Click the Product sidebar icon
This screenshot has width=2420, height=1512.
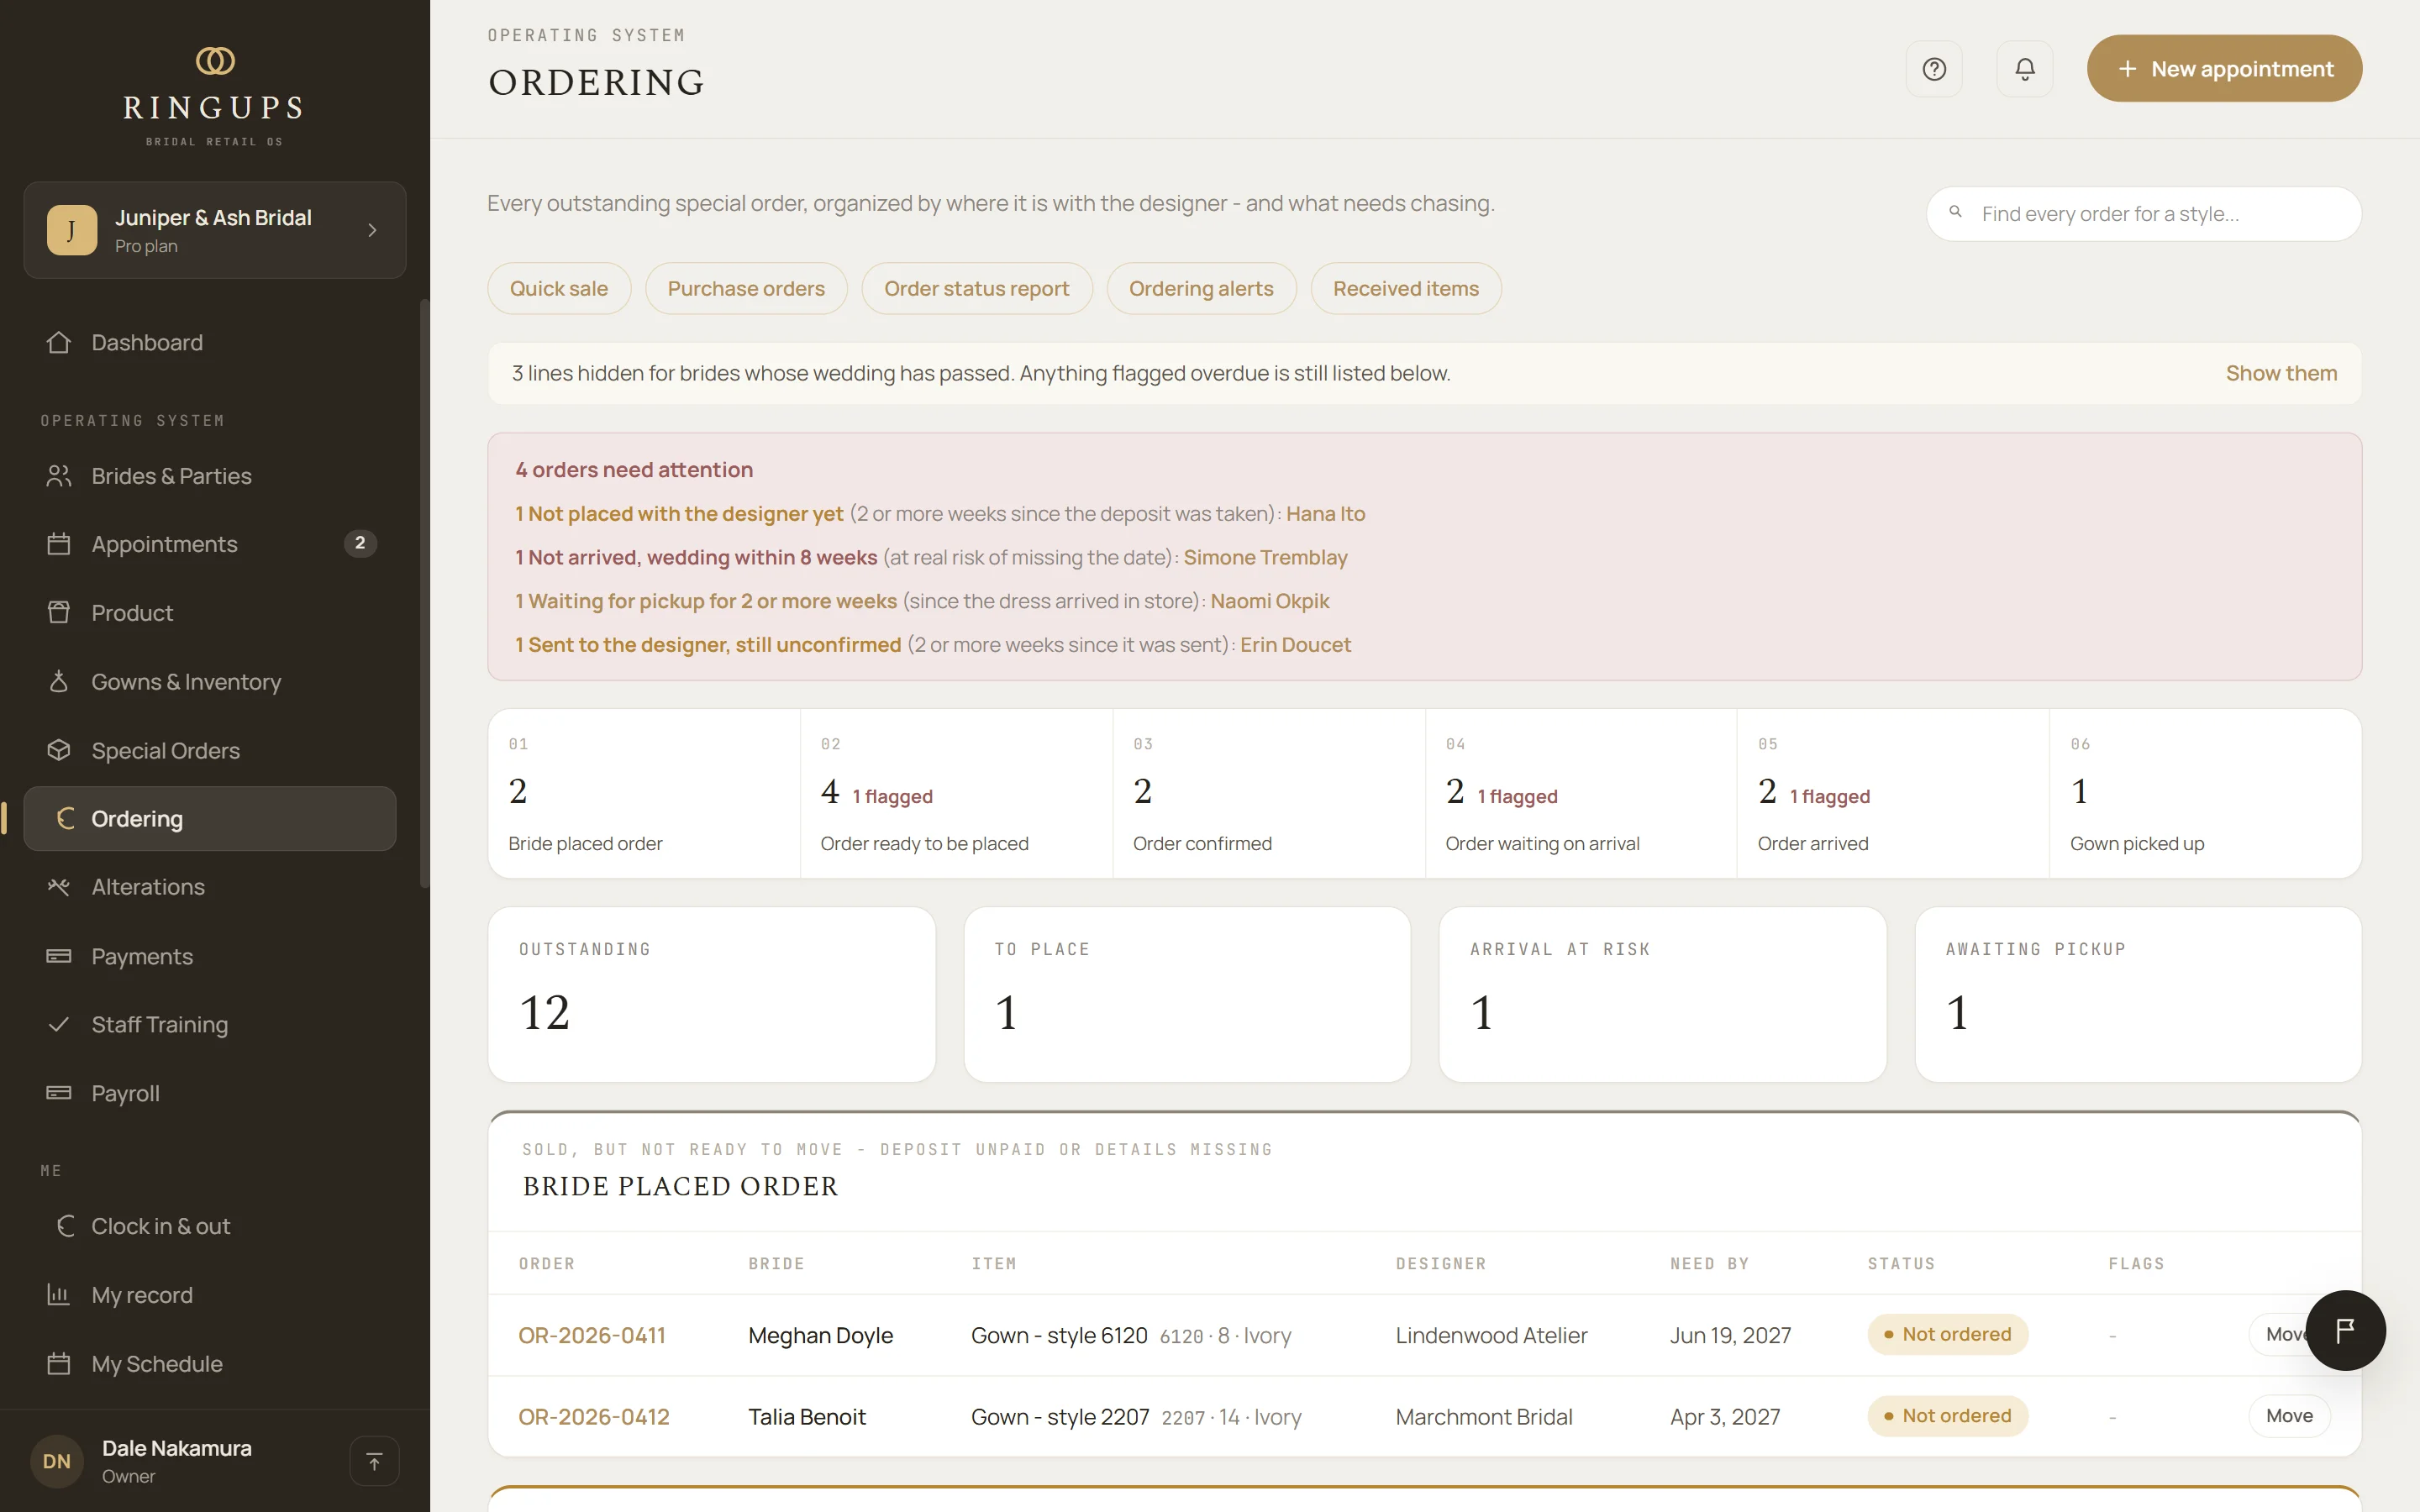59,612
